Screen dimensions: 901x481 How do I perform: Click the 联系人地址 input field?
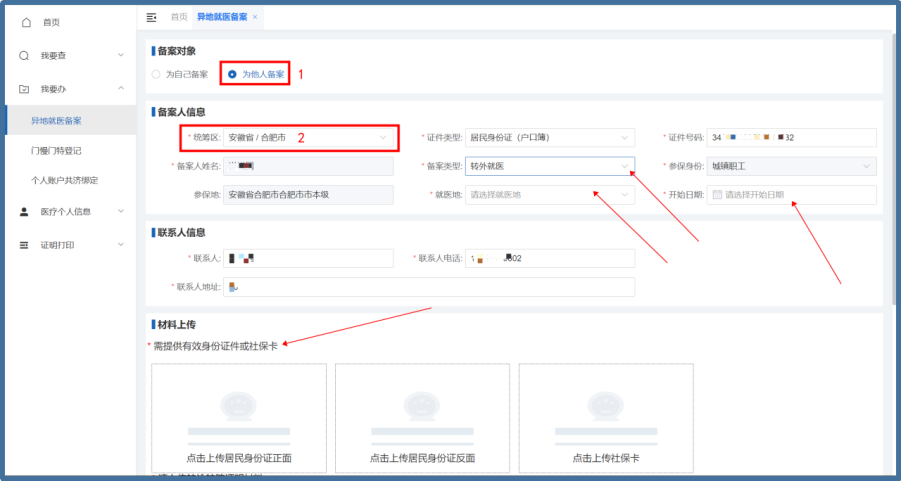428,287
